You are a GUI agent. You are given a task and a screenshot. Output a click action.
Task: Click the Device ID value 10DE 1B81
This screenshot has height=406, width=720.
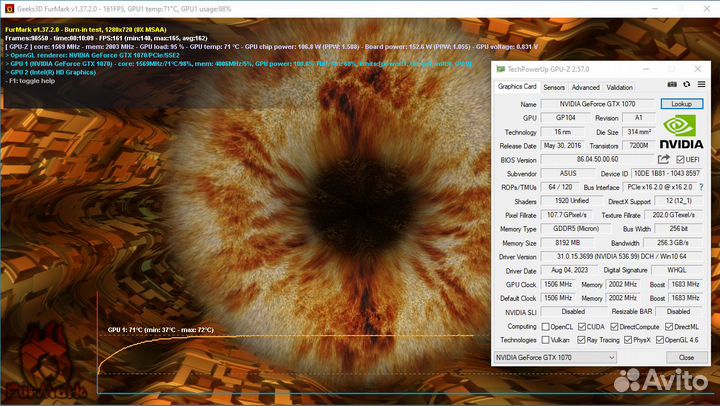point(667,173)
